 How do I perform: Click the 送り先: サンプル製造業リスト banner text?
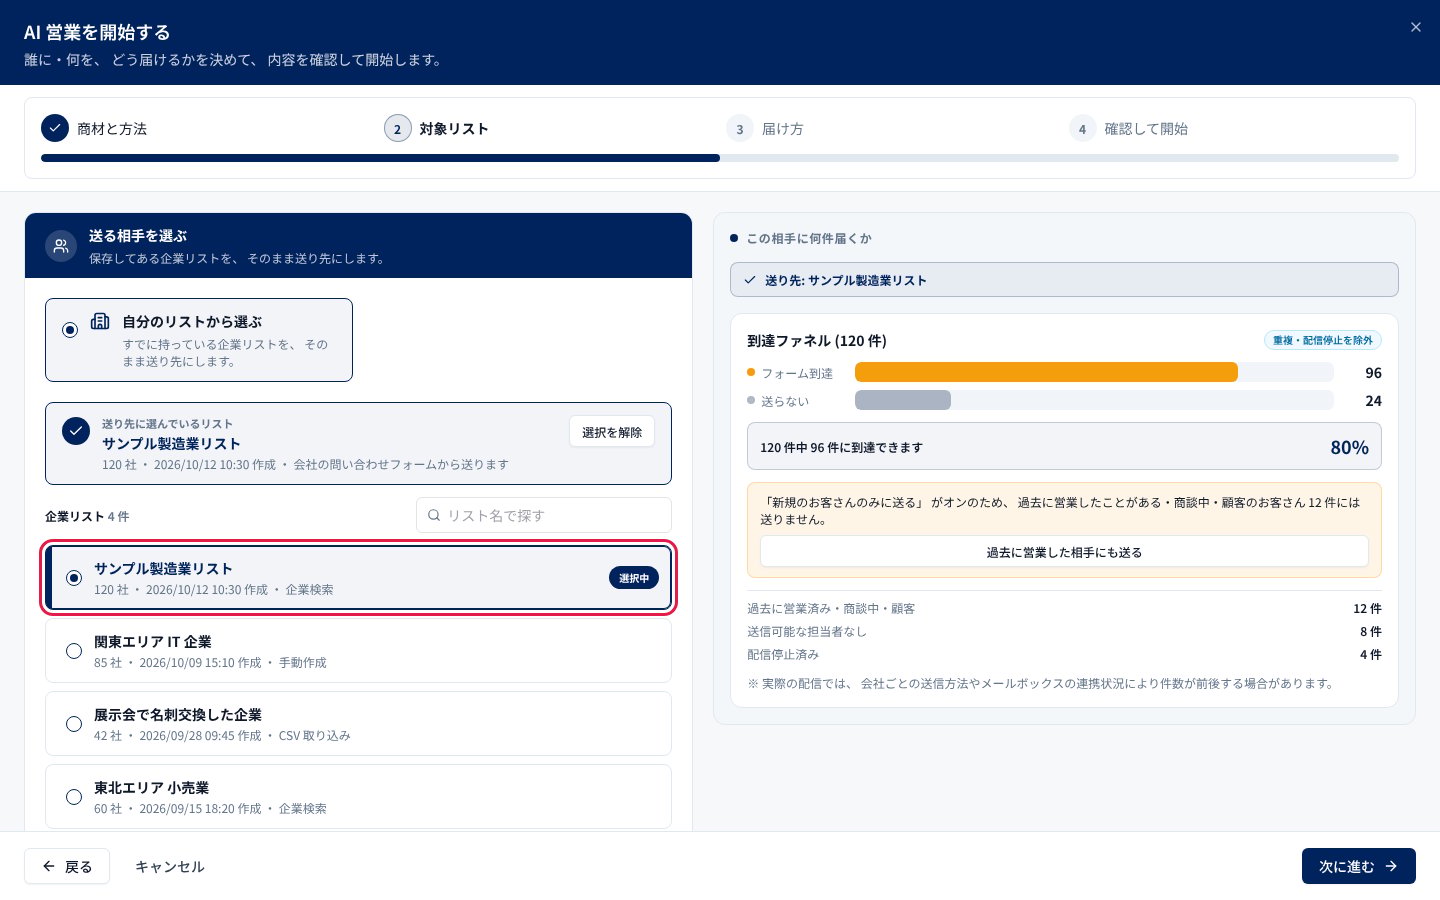846,280
